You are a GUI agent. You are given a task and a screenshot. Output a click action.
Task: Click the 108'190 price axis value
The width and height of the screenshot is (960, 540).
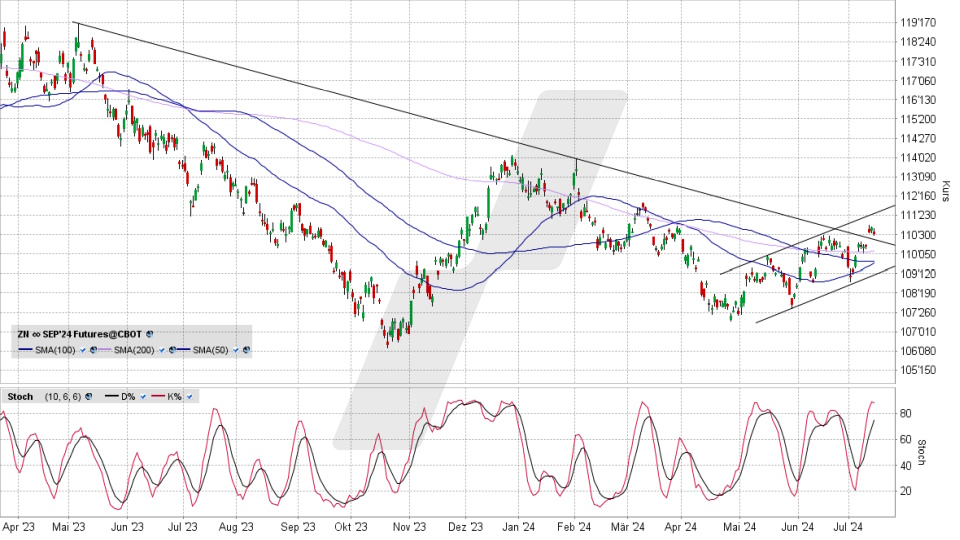click(918, 293)
